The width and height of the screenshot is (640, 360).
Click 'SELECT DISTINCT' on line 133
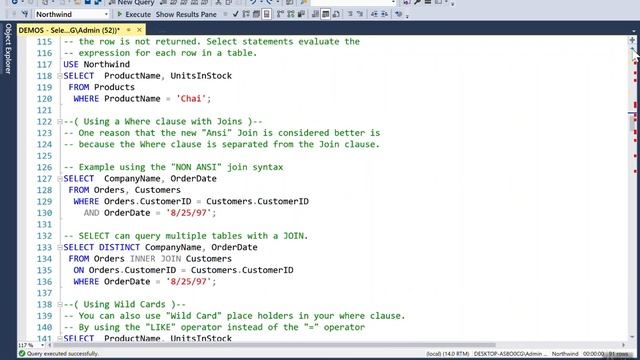(101, 247)
